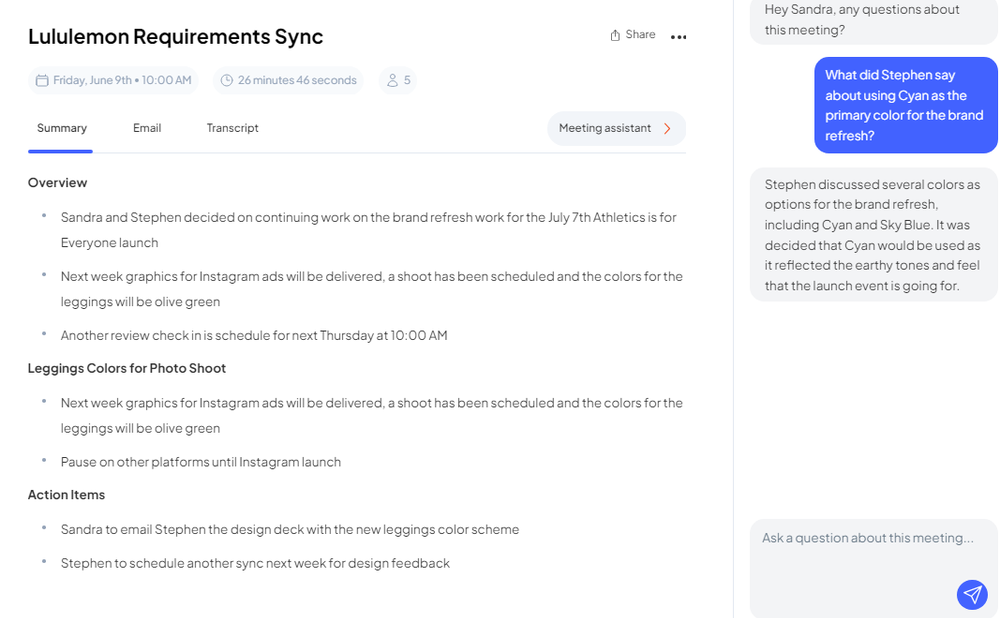The image size is (1000, 618).
Task: Click the 26 minutes 46 seconds duration chip
Action: [288, 80]
